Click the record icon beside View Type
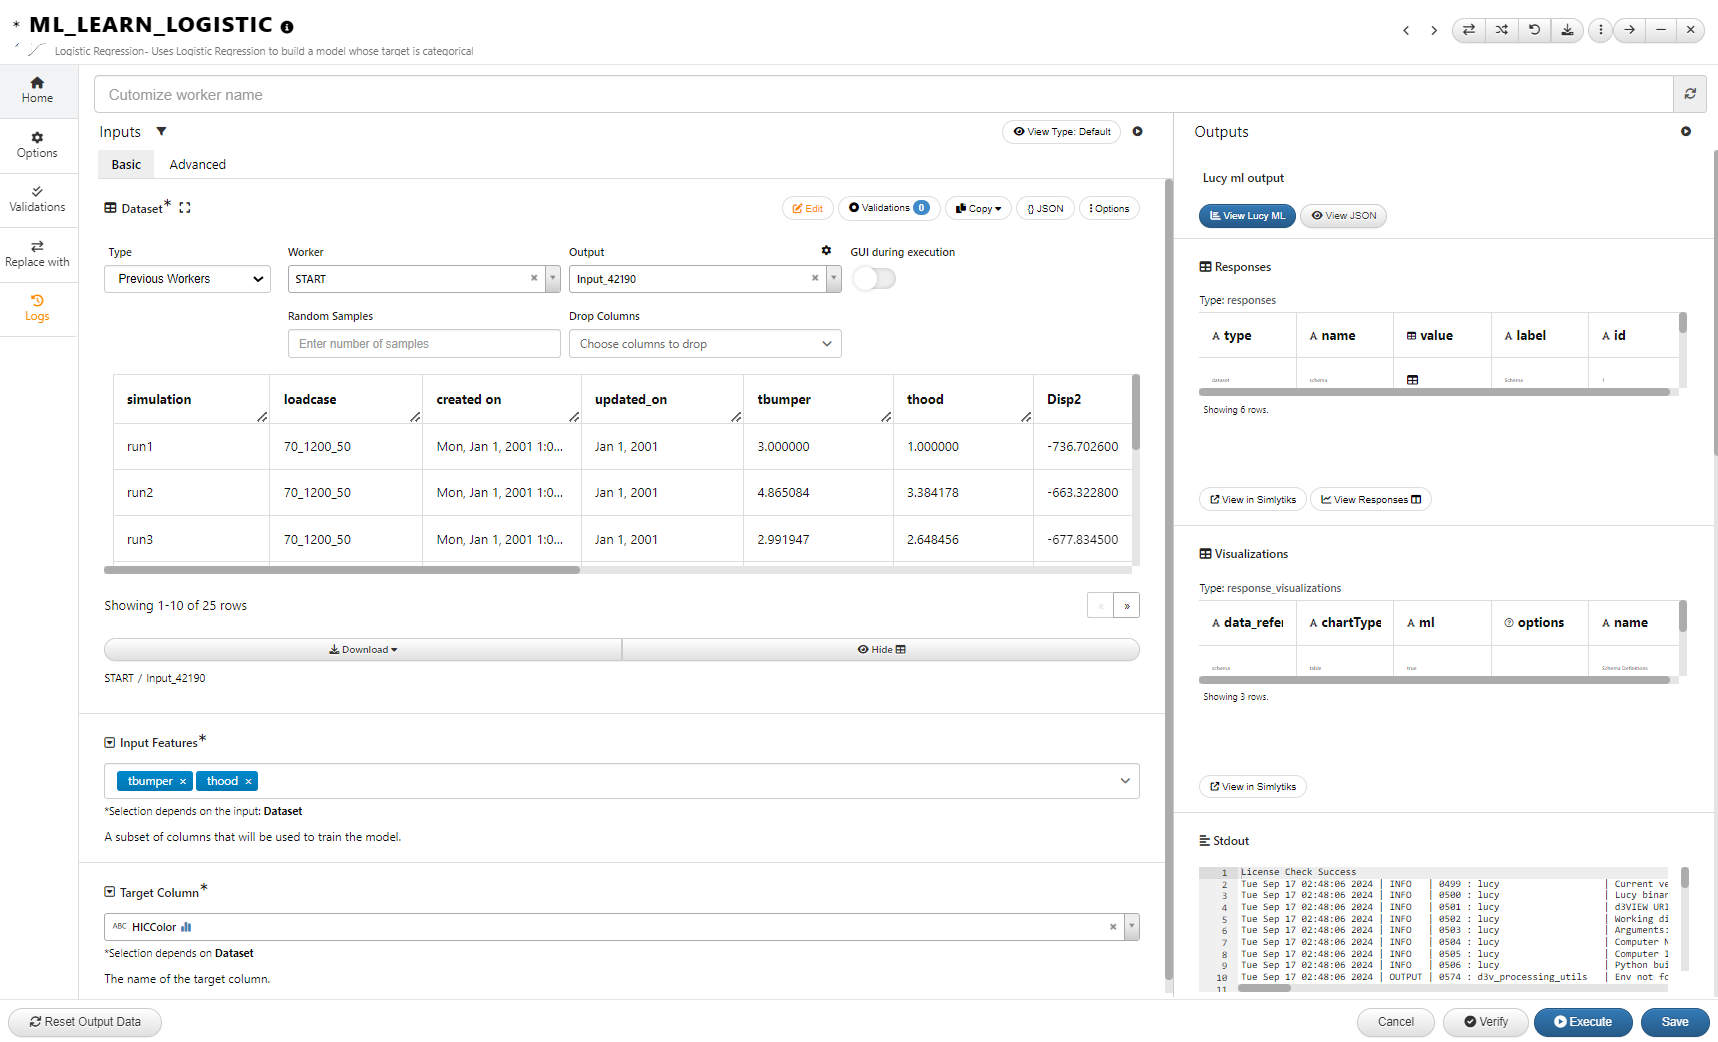 (1137, 131)
